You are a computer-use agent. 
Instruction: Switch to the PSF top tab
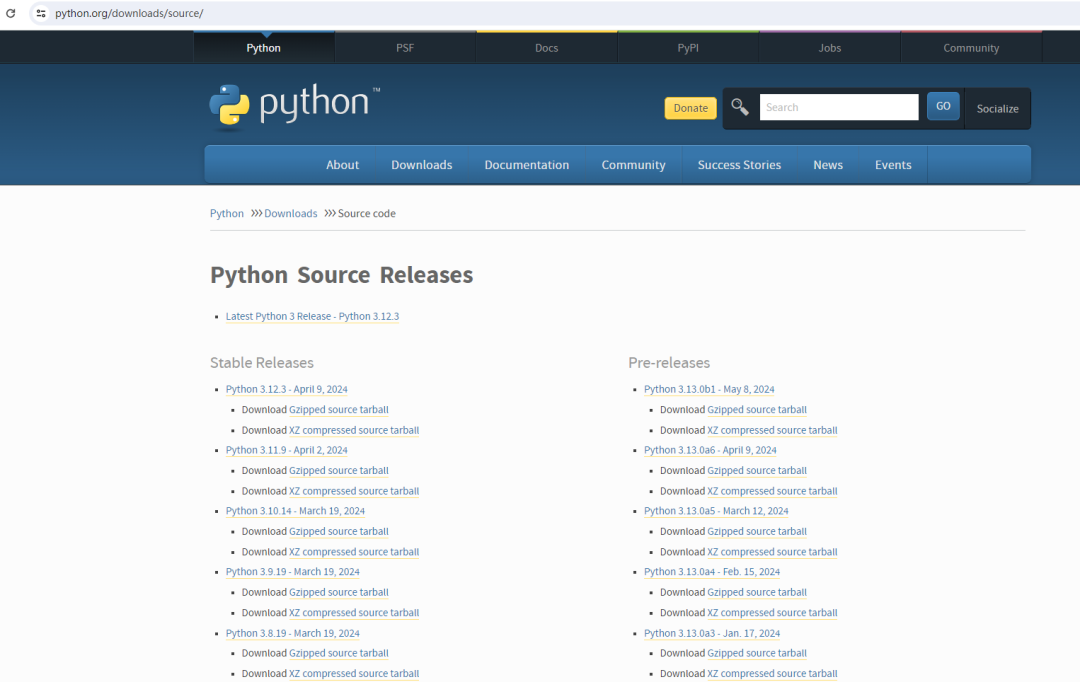click(405, 48)
